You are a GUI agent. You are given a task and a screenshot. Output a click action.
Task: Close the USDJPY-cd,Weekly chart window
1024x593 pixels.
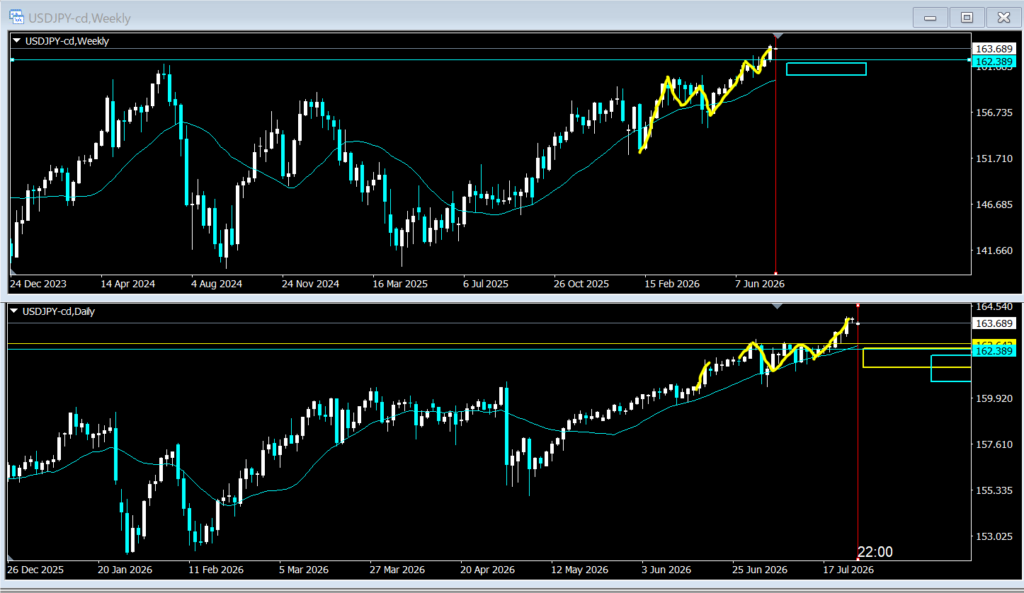tap(1004, 18)
